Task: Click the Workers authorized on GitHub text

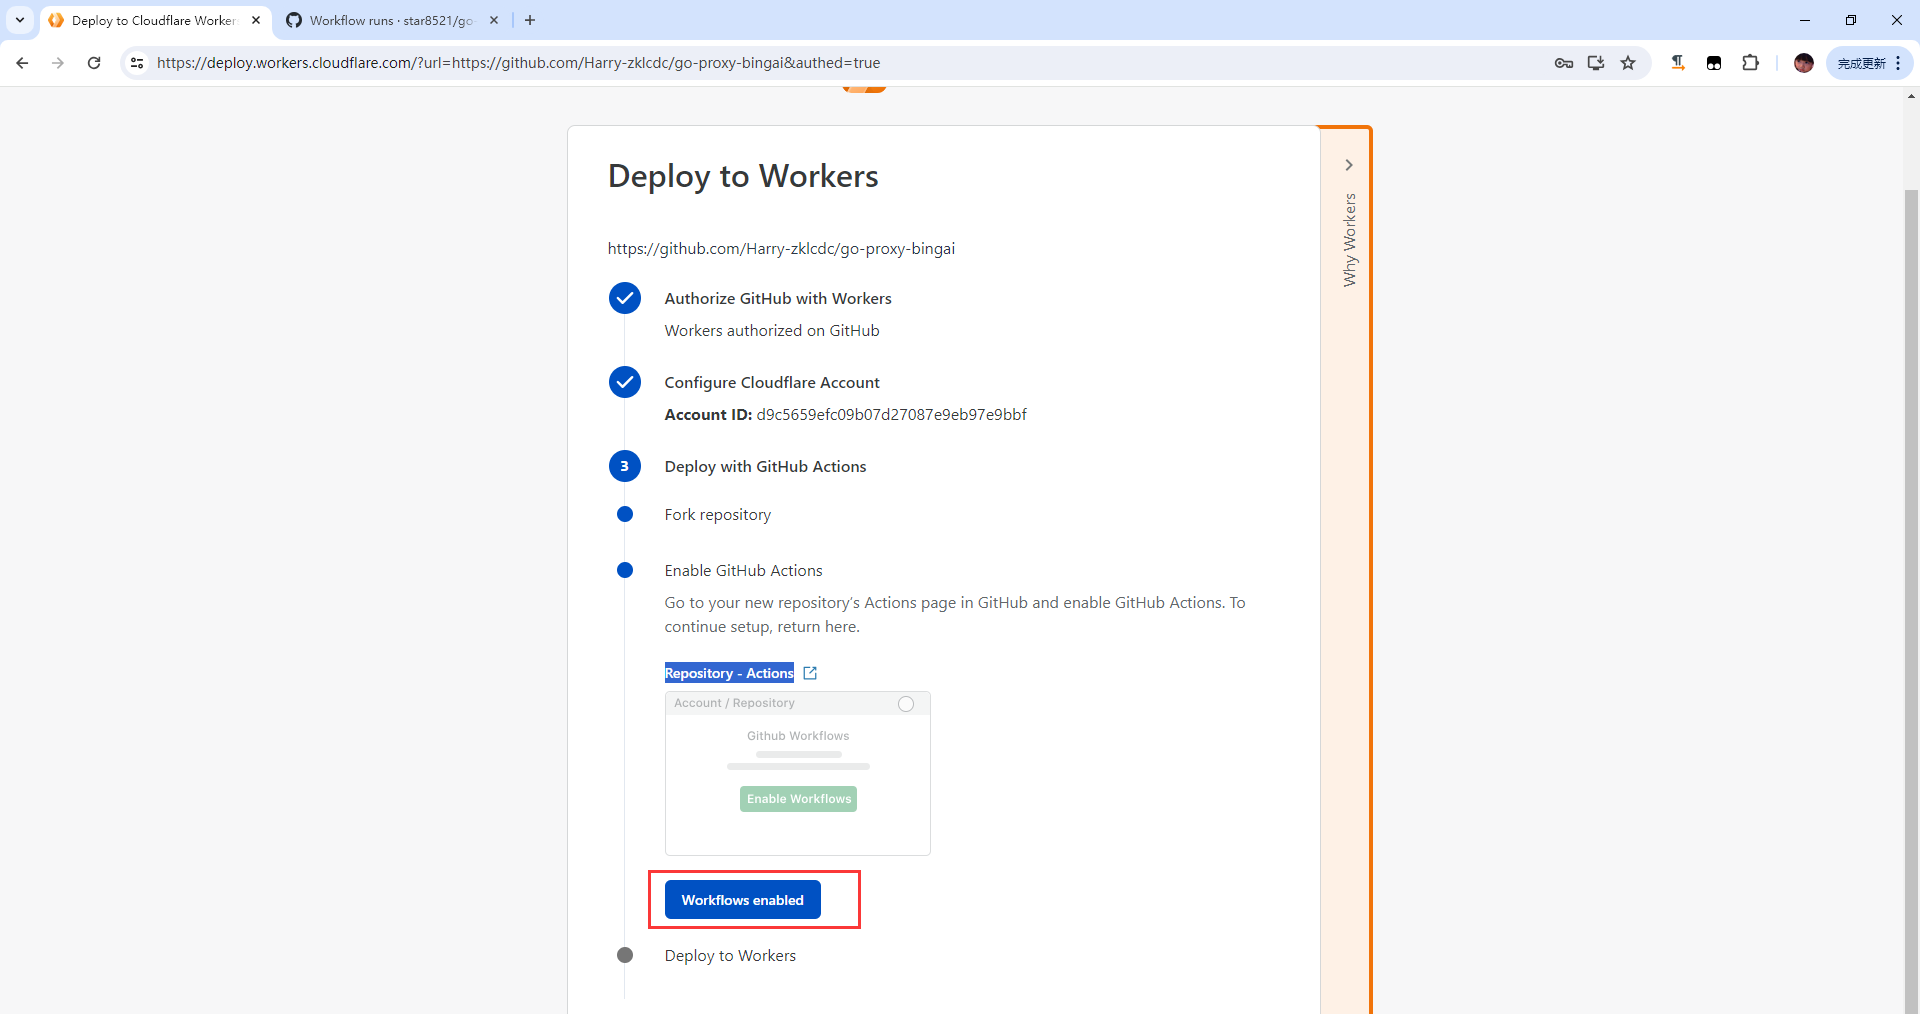Action: (x=772, y=331)
